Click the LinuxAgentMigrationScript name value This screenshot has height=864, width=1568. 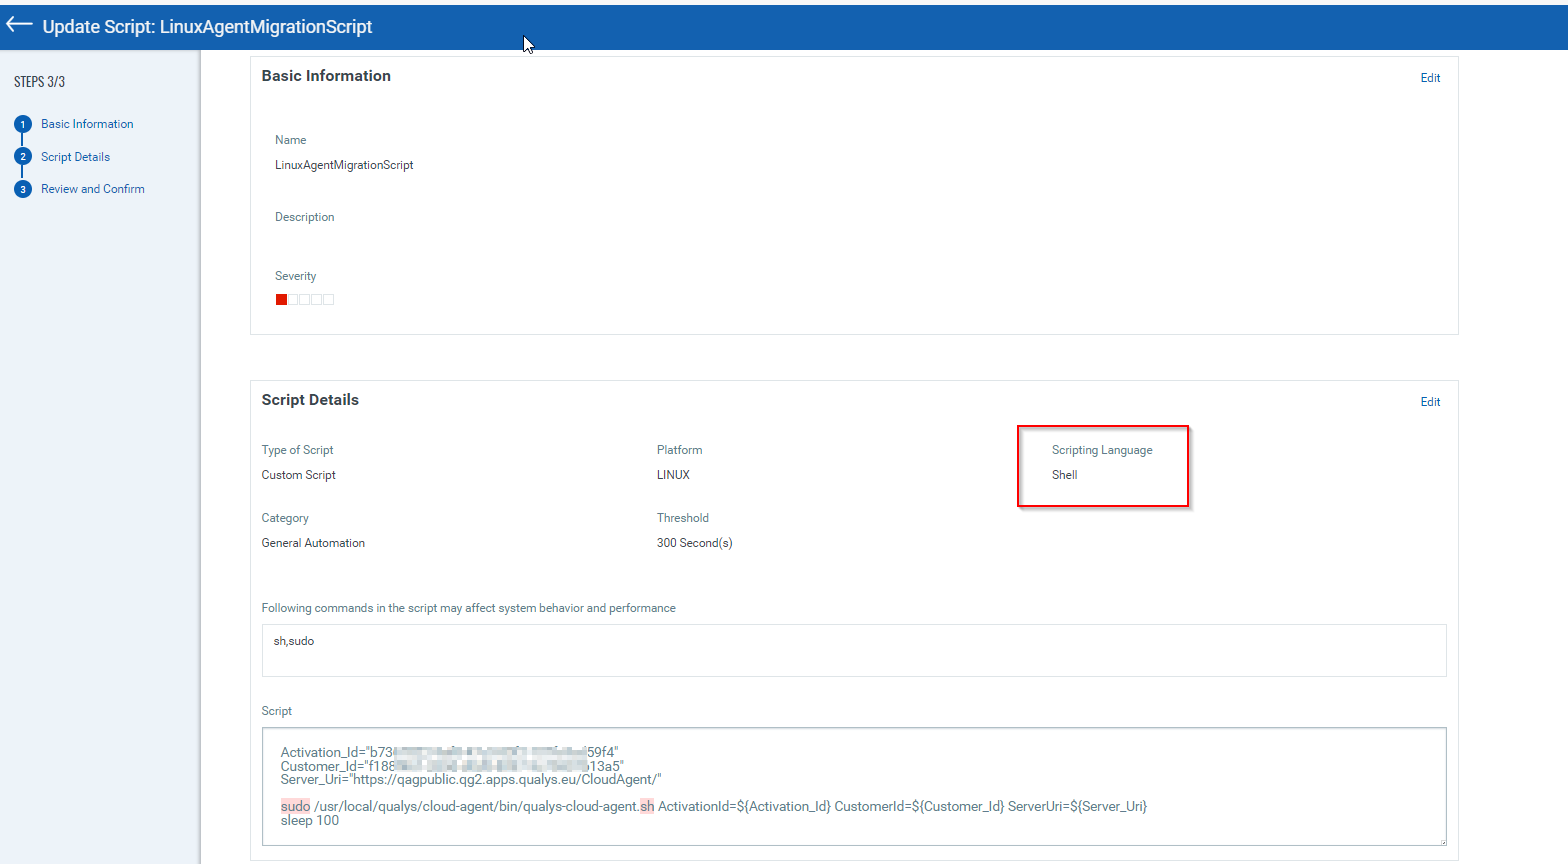[344, 165]
